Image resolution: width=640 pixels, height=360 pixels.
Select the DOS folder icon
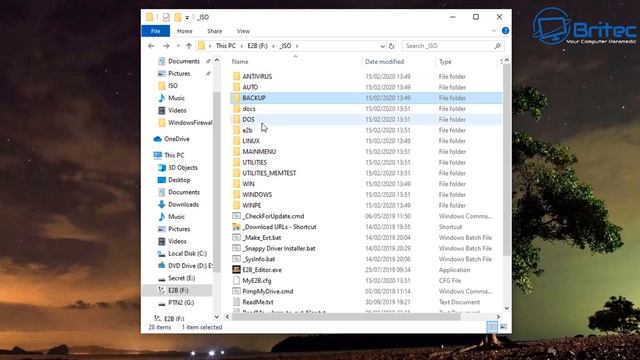point(236,119)
